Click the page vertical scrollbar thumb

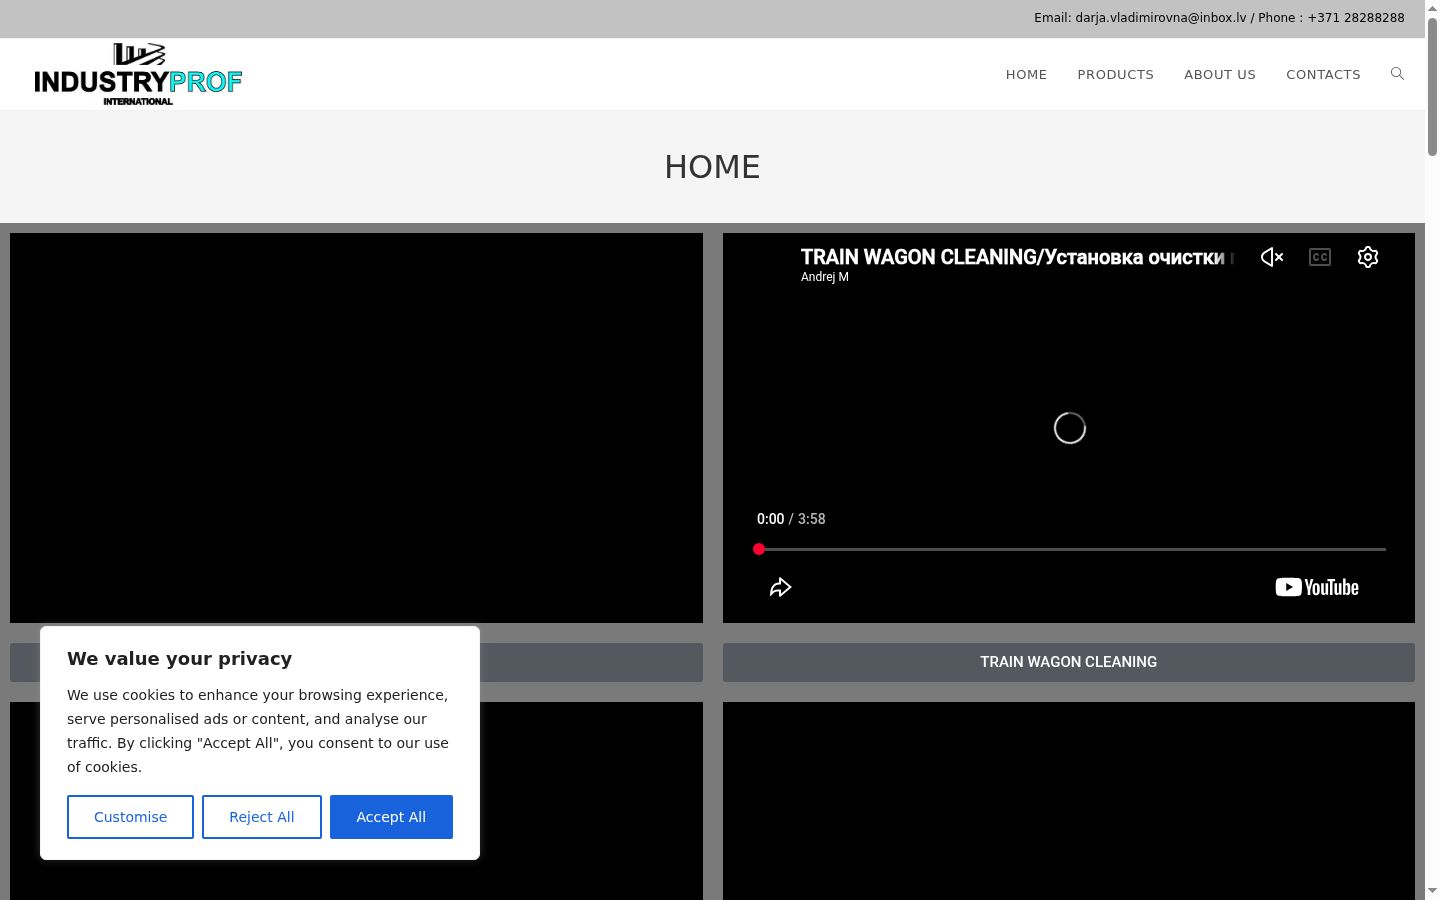tap(1432, 86)
